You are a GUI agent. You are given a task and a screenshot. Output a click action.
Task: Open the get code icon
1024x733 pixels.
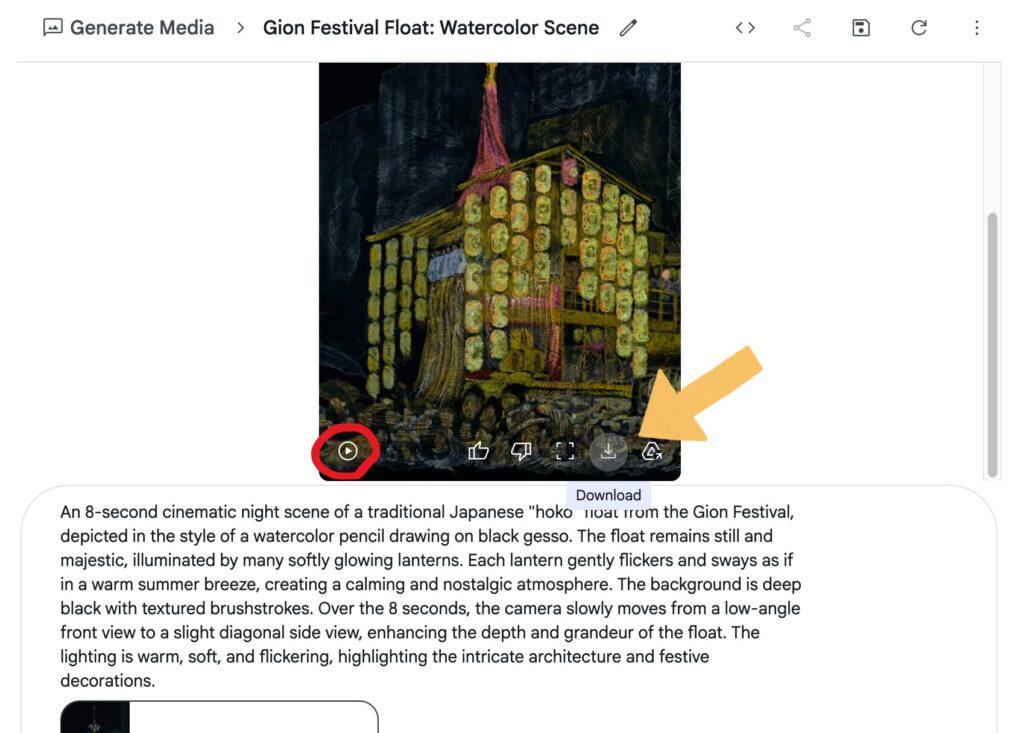point(745,27)
